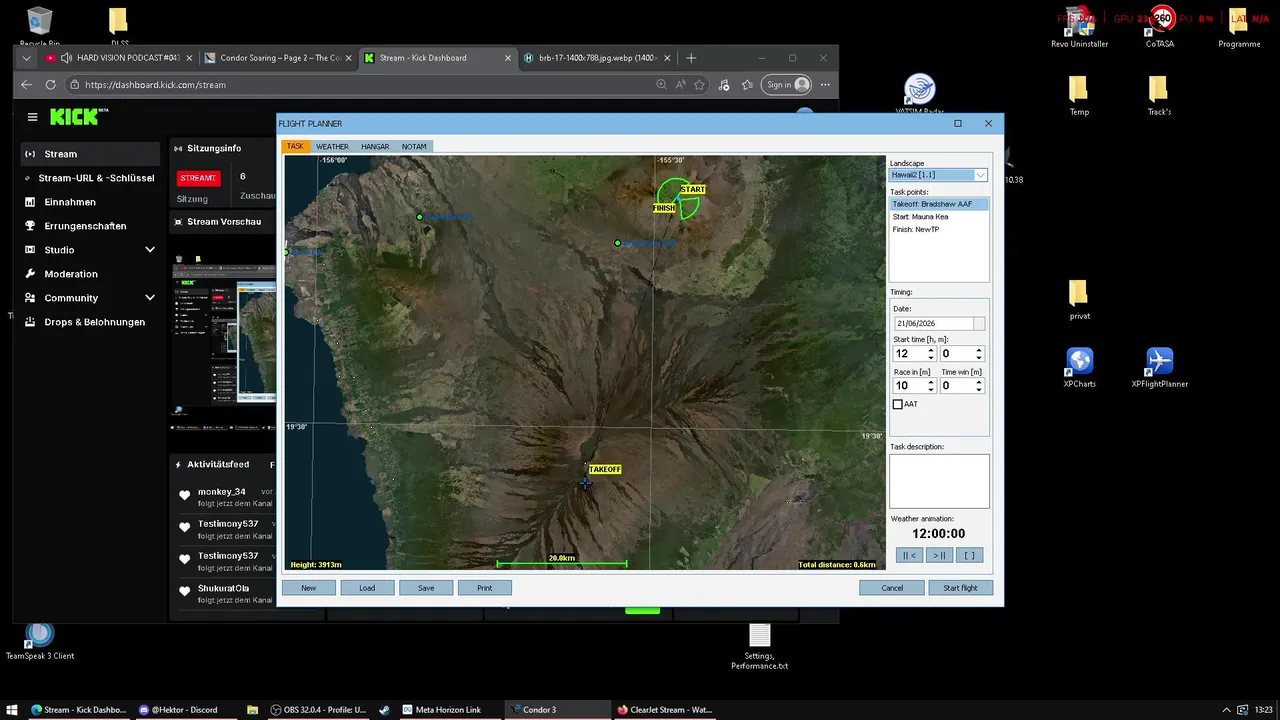The width and height of the screenshot is (1280, 720).
Task: Open a new browser tab
Action: tap(691, 58)
